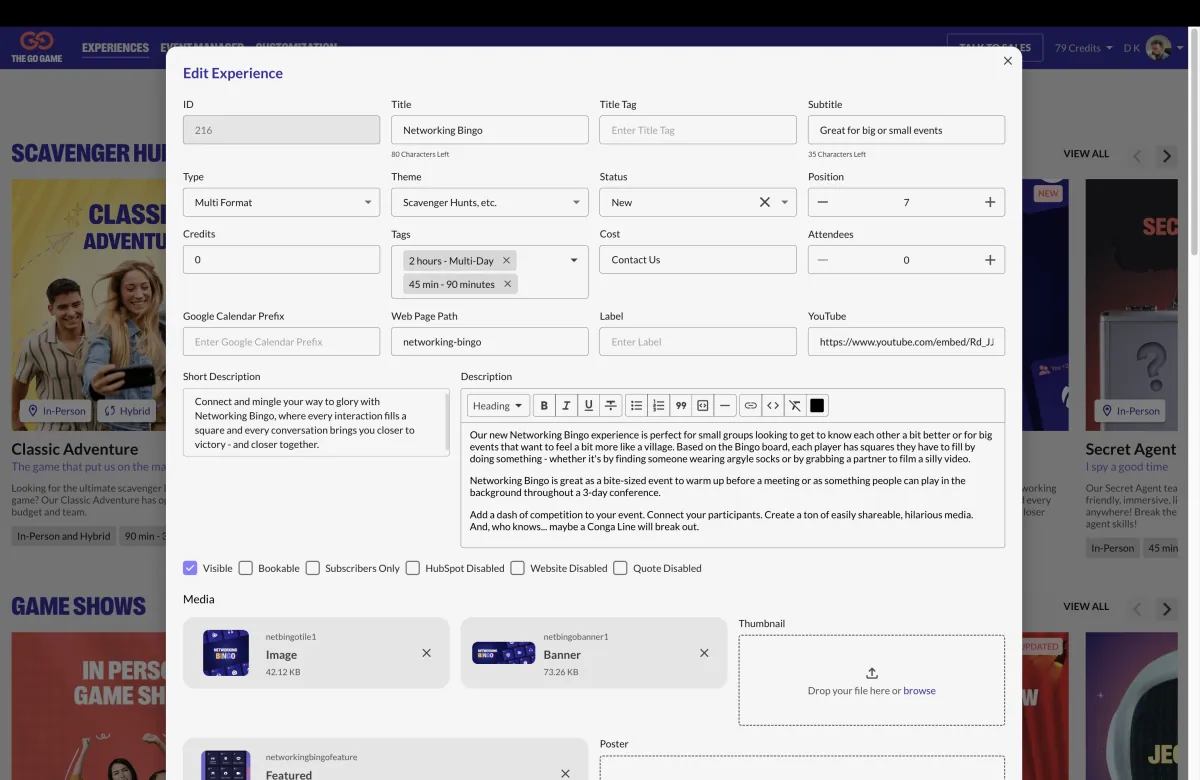Clear the Status field value New
1200x780 pixels.
765,202
